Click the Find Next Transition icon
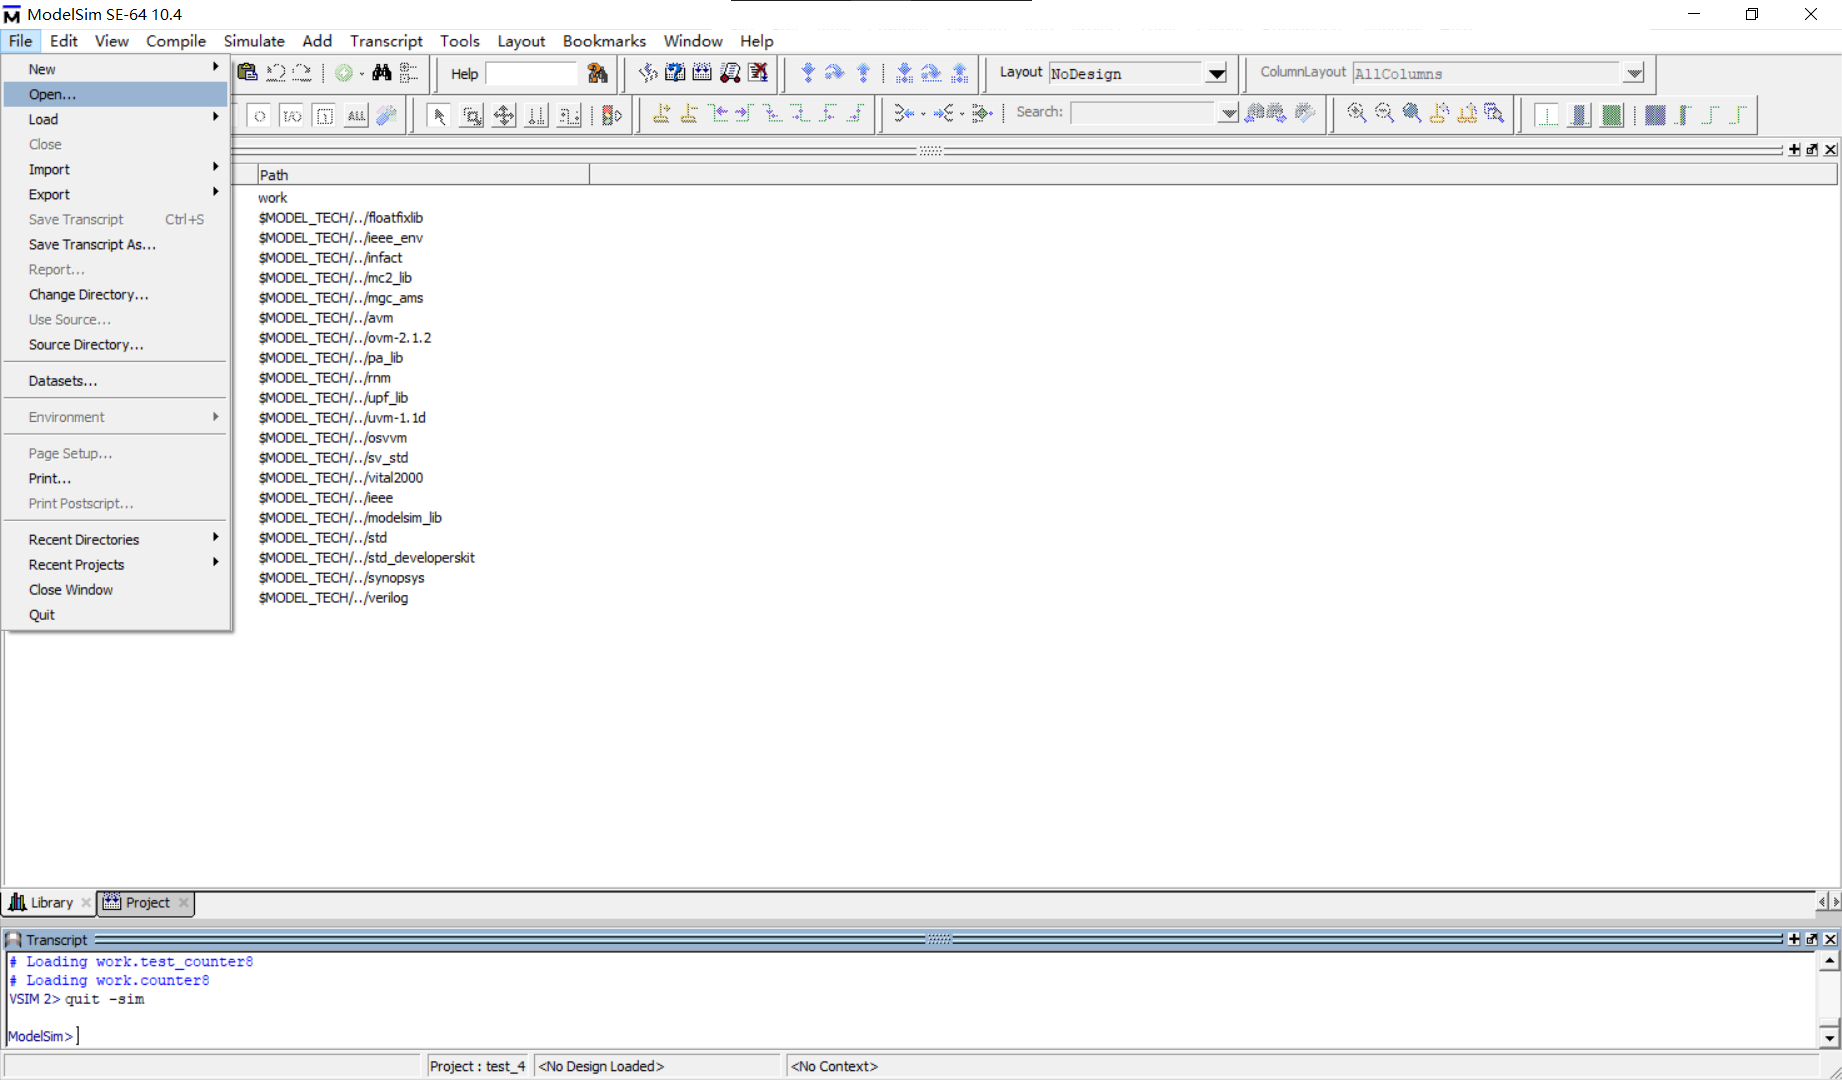 coord(744,113)
